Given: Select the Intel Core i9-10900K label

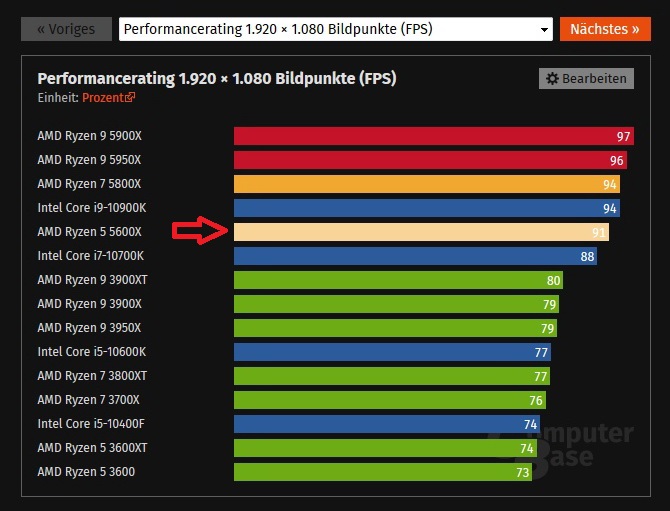Looking at the screenshot, I should pyautogui.click(x=91, y=208).
